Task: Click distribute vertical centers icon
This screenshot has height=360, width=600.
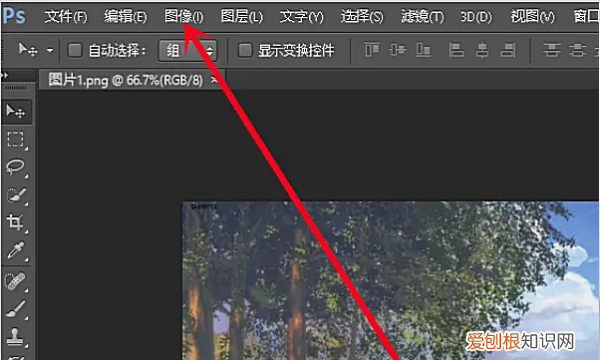Action: pos(577,50)
